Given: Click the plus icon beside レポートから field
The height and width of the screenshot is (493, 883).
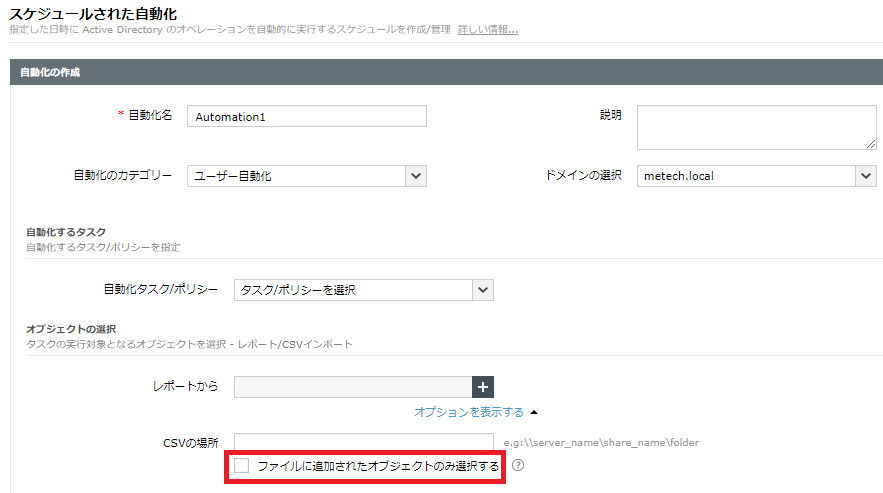Looking at the screenshot, I should point(483,387).
